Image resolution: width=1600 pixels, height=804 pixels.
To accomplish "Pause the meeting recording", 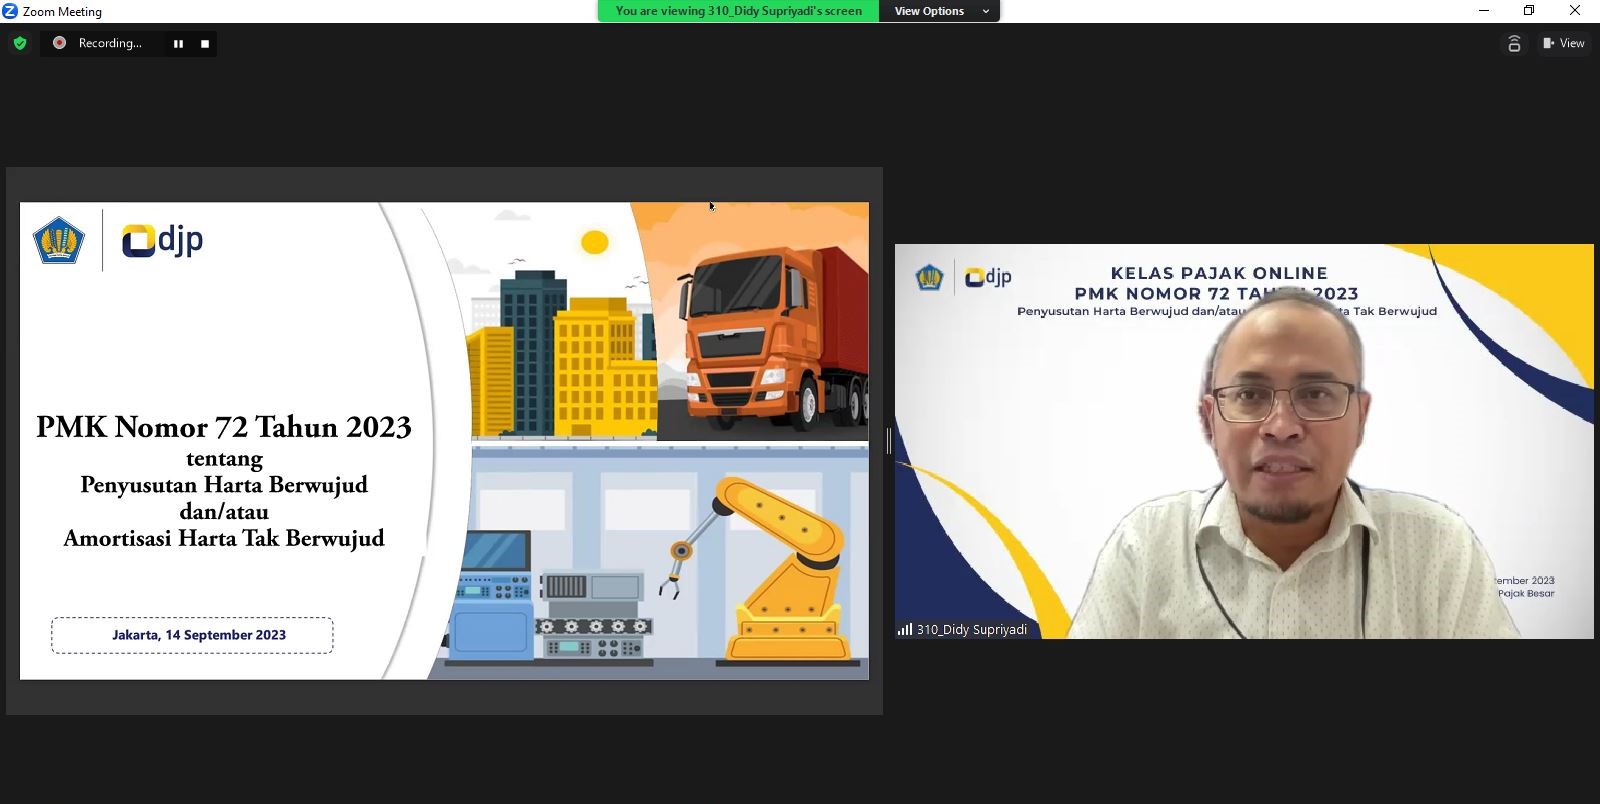I will 178,44.
